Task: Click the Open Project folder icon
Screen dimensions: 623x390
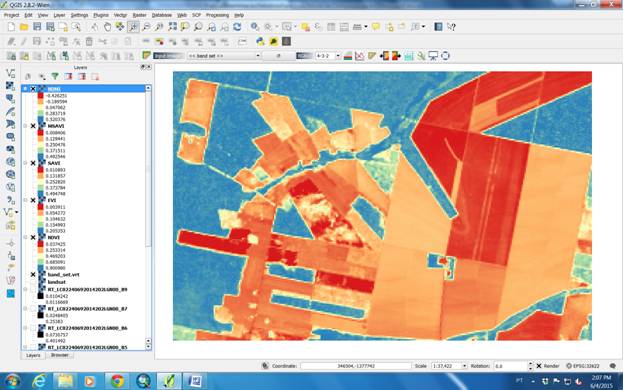Action: (24, 27)
